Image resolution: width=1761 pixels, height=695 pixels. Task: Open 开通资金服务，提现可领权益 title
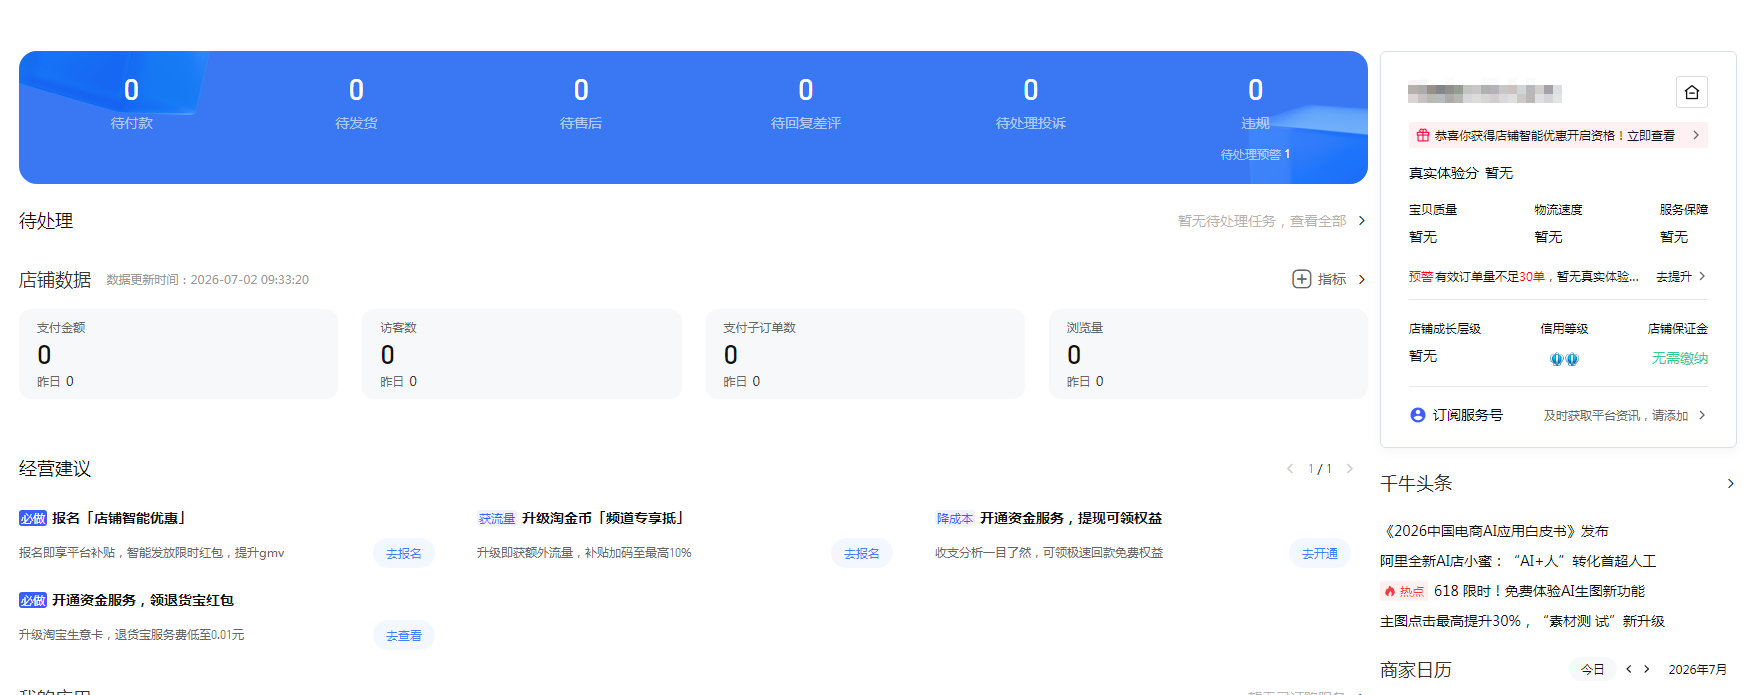click(1071, 518)
